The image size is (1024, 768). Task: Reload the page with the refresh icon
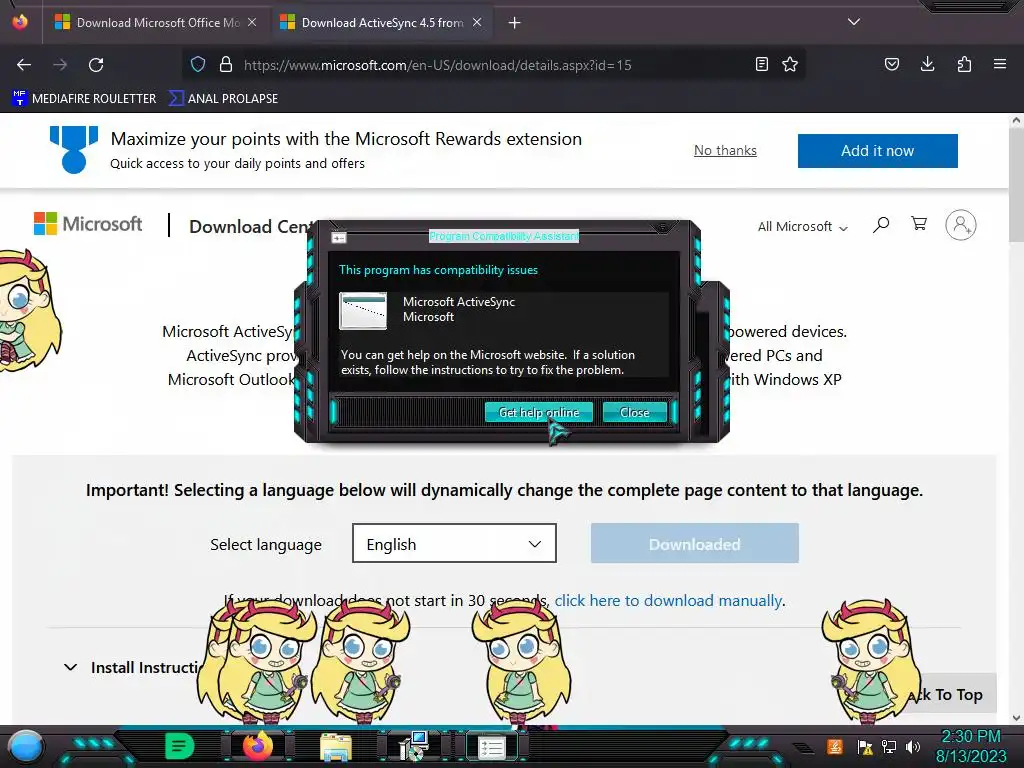(96, 65)
